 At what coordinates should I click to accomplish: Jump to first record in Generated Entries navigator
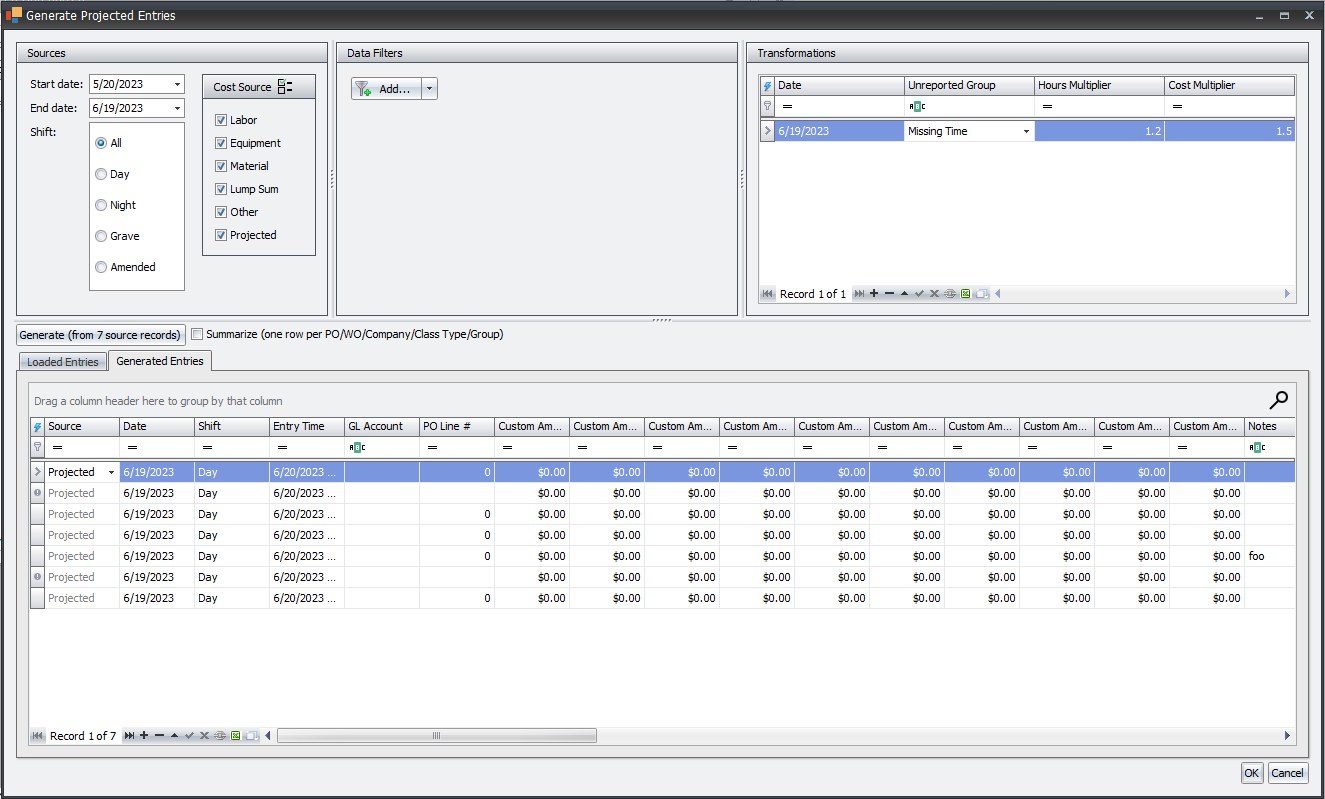point(38,736)
